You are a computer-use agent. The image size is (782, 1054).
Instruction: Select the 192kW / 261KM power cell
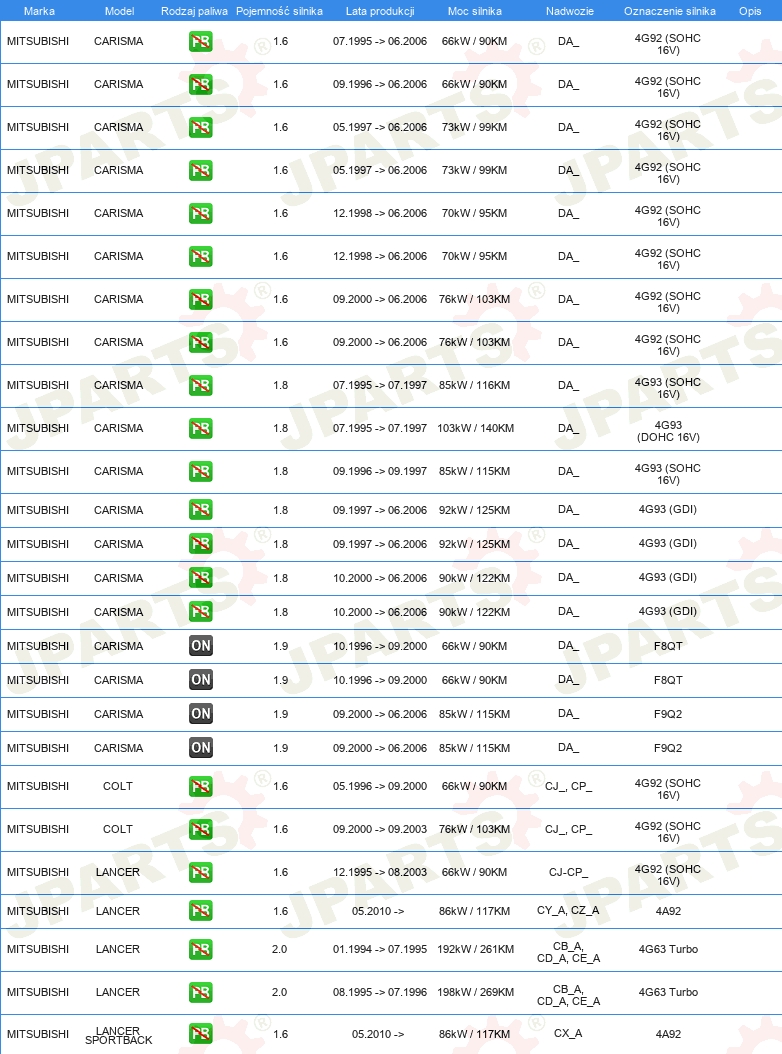tap(475, 949)
